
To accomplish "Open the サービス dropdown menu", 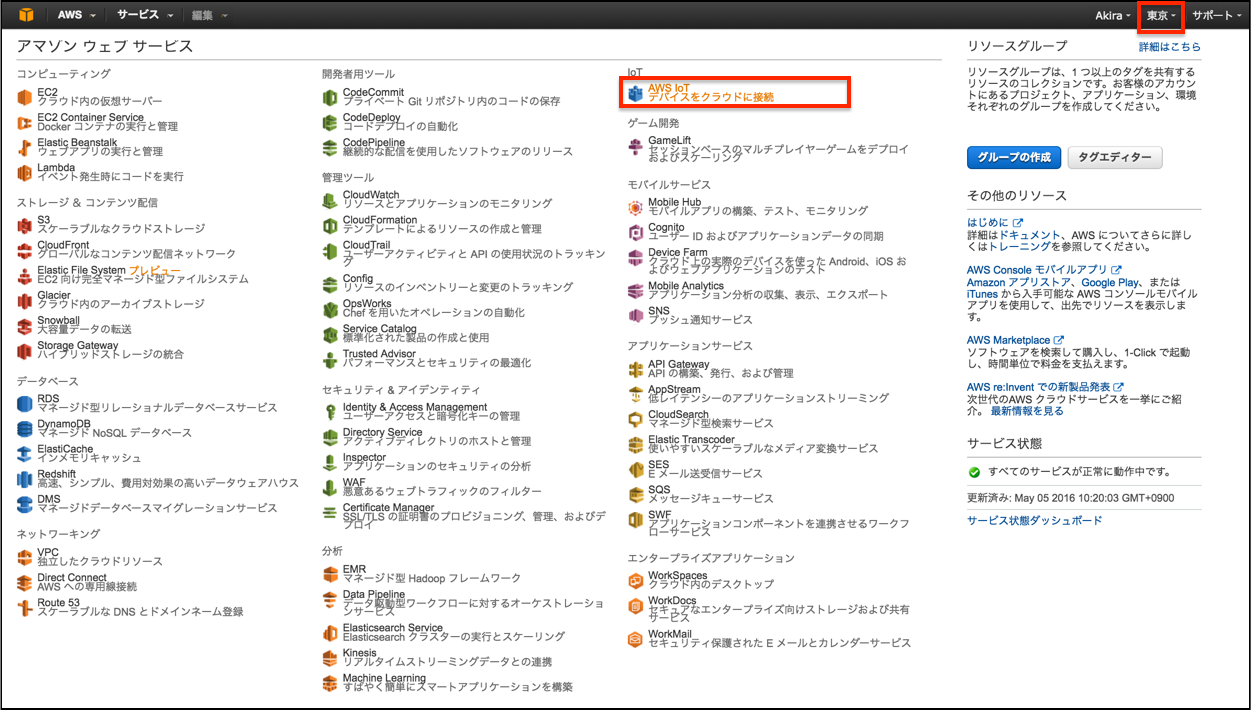I will [x=146, y=16].
